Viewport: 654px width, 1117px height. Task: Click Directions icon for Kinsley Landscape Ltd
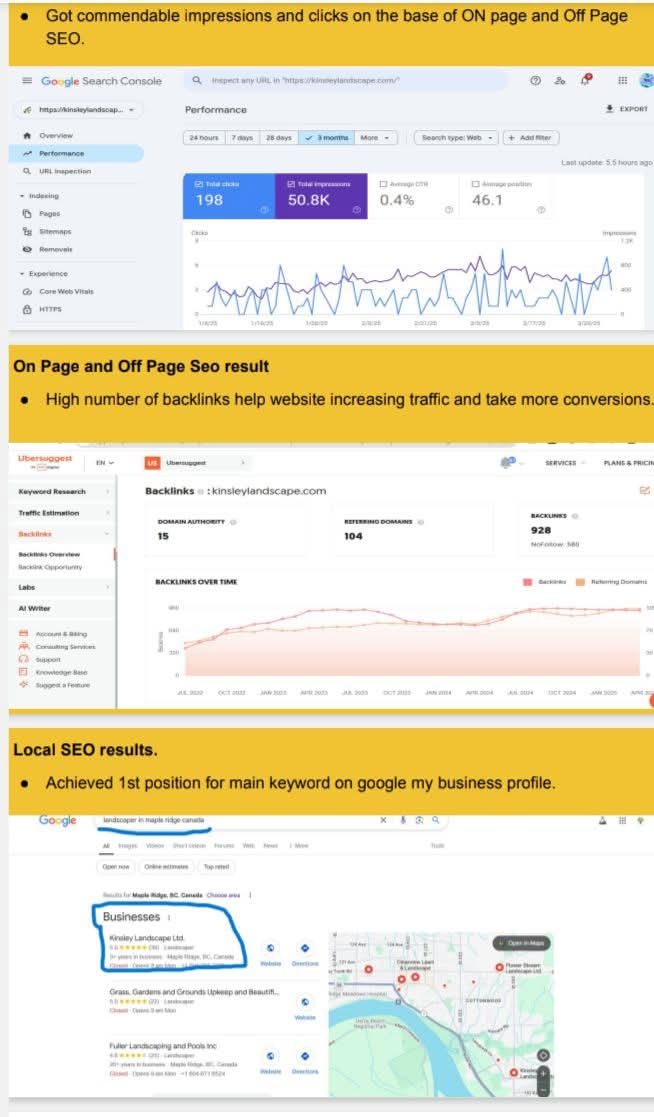coord(305,948)
